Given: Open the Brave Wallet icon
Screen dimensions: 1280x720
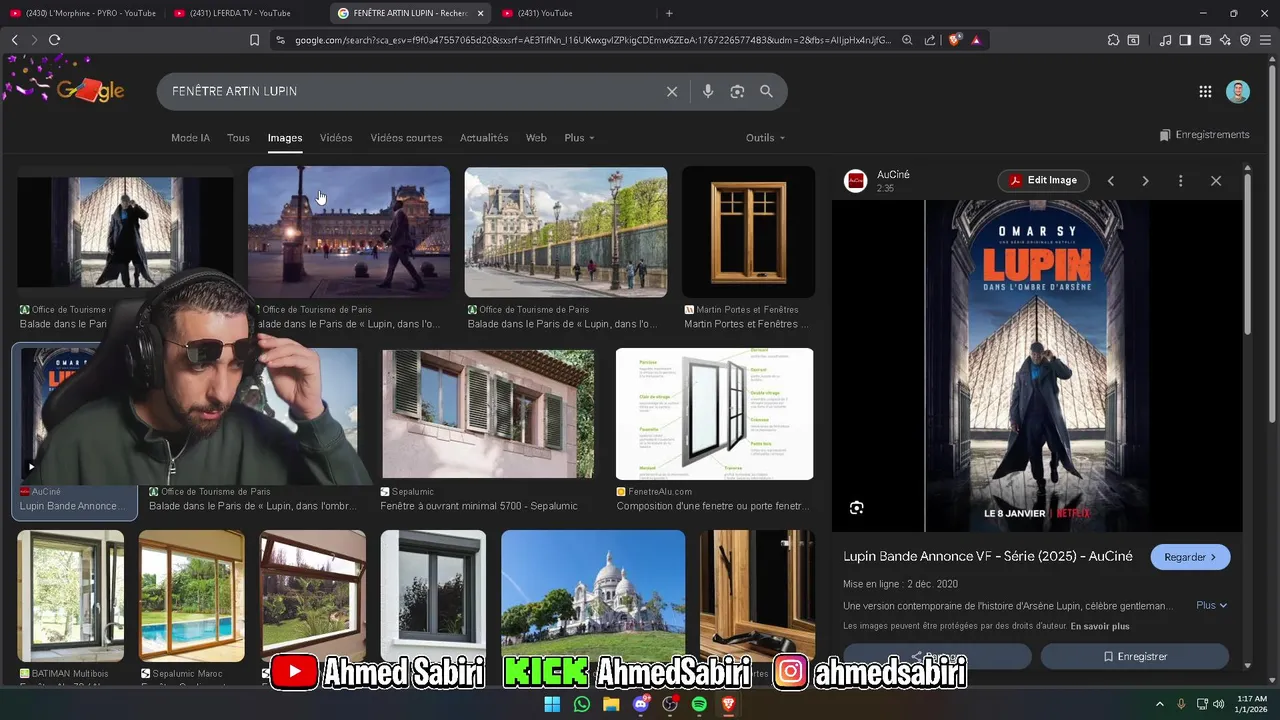Looking at the screenshot, I should (x=1205, y=40).
